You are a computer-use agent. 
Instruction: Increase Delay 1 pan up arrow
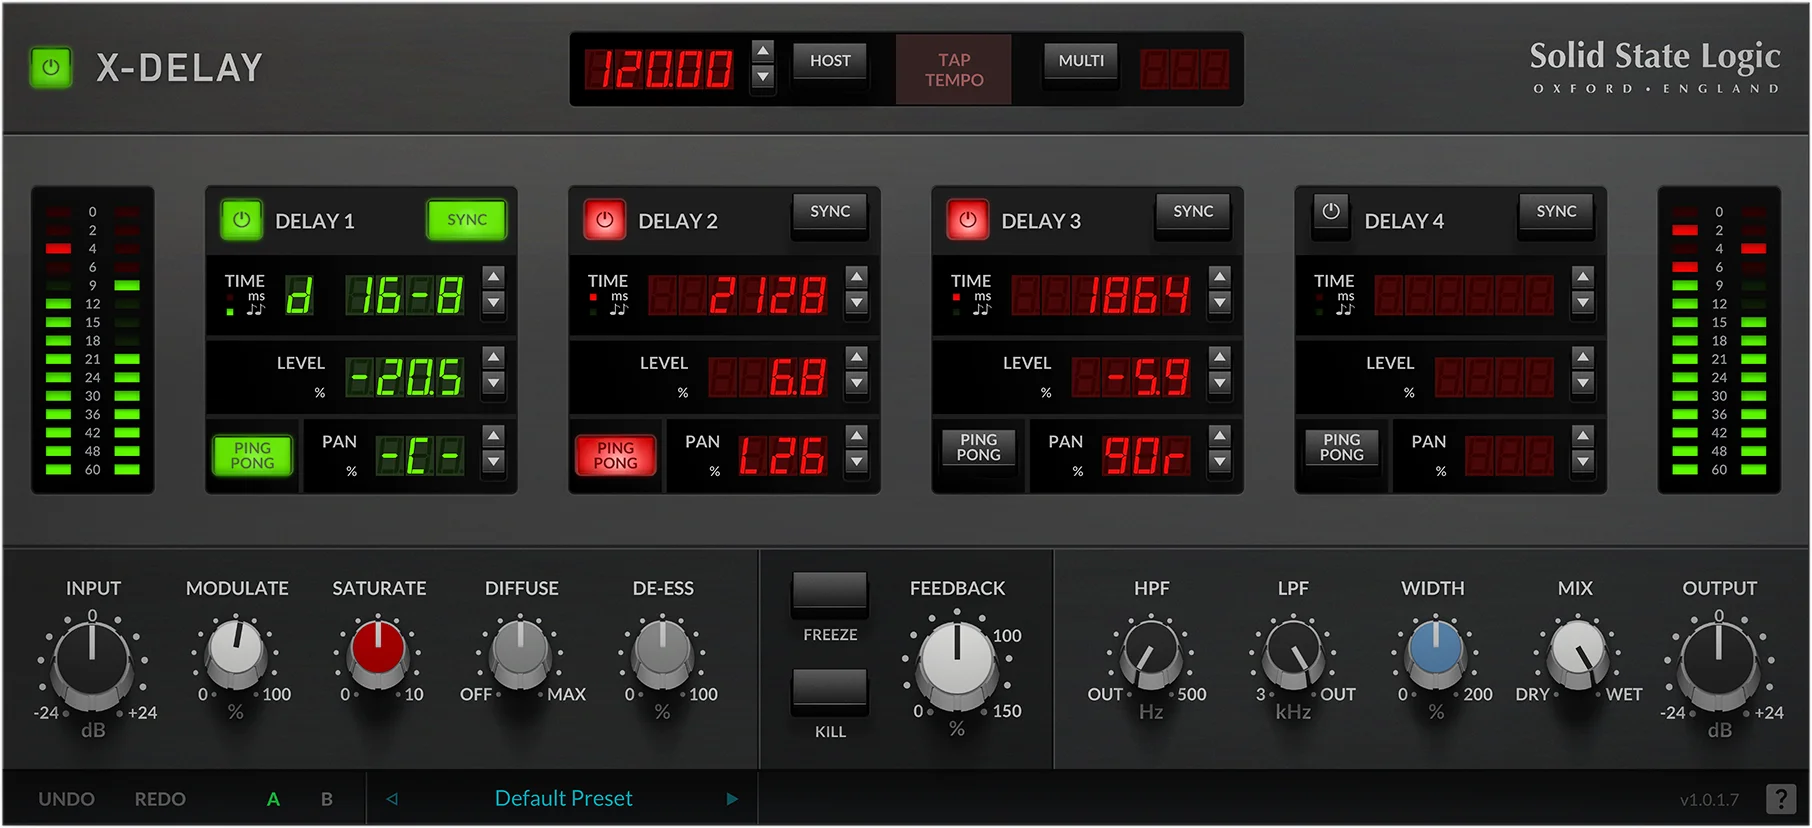(x=493, y=435)
